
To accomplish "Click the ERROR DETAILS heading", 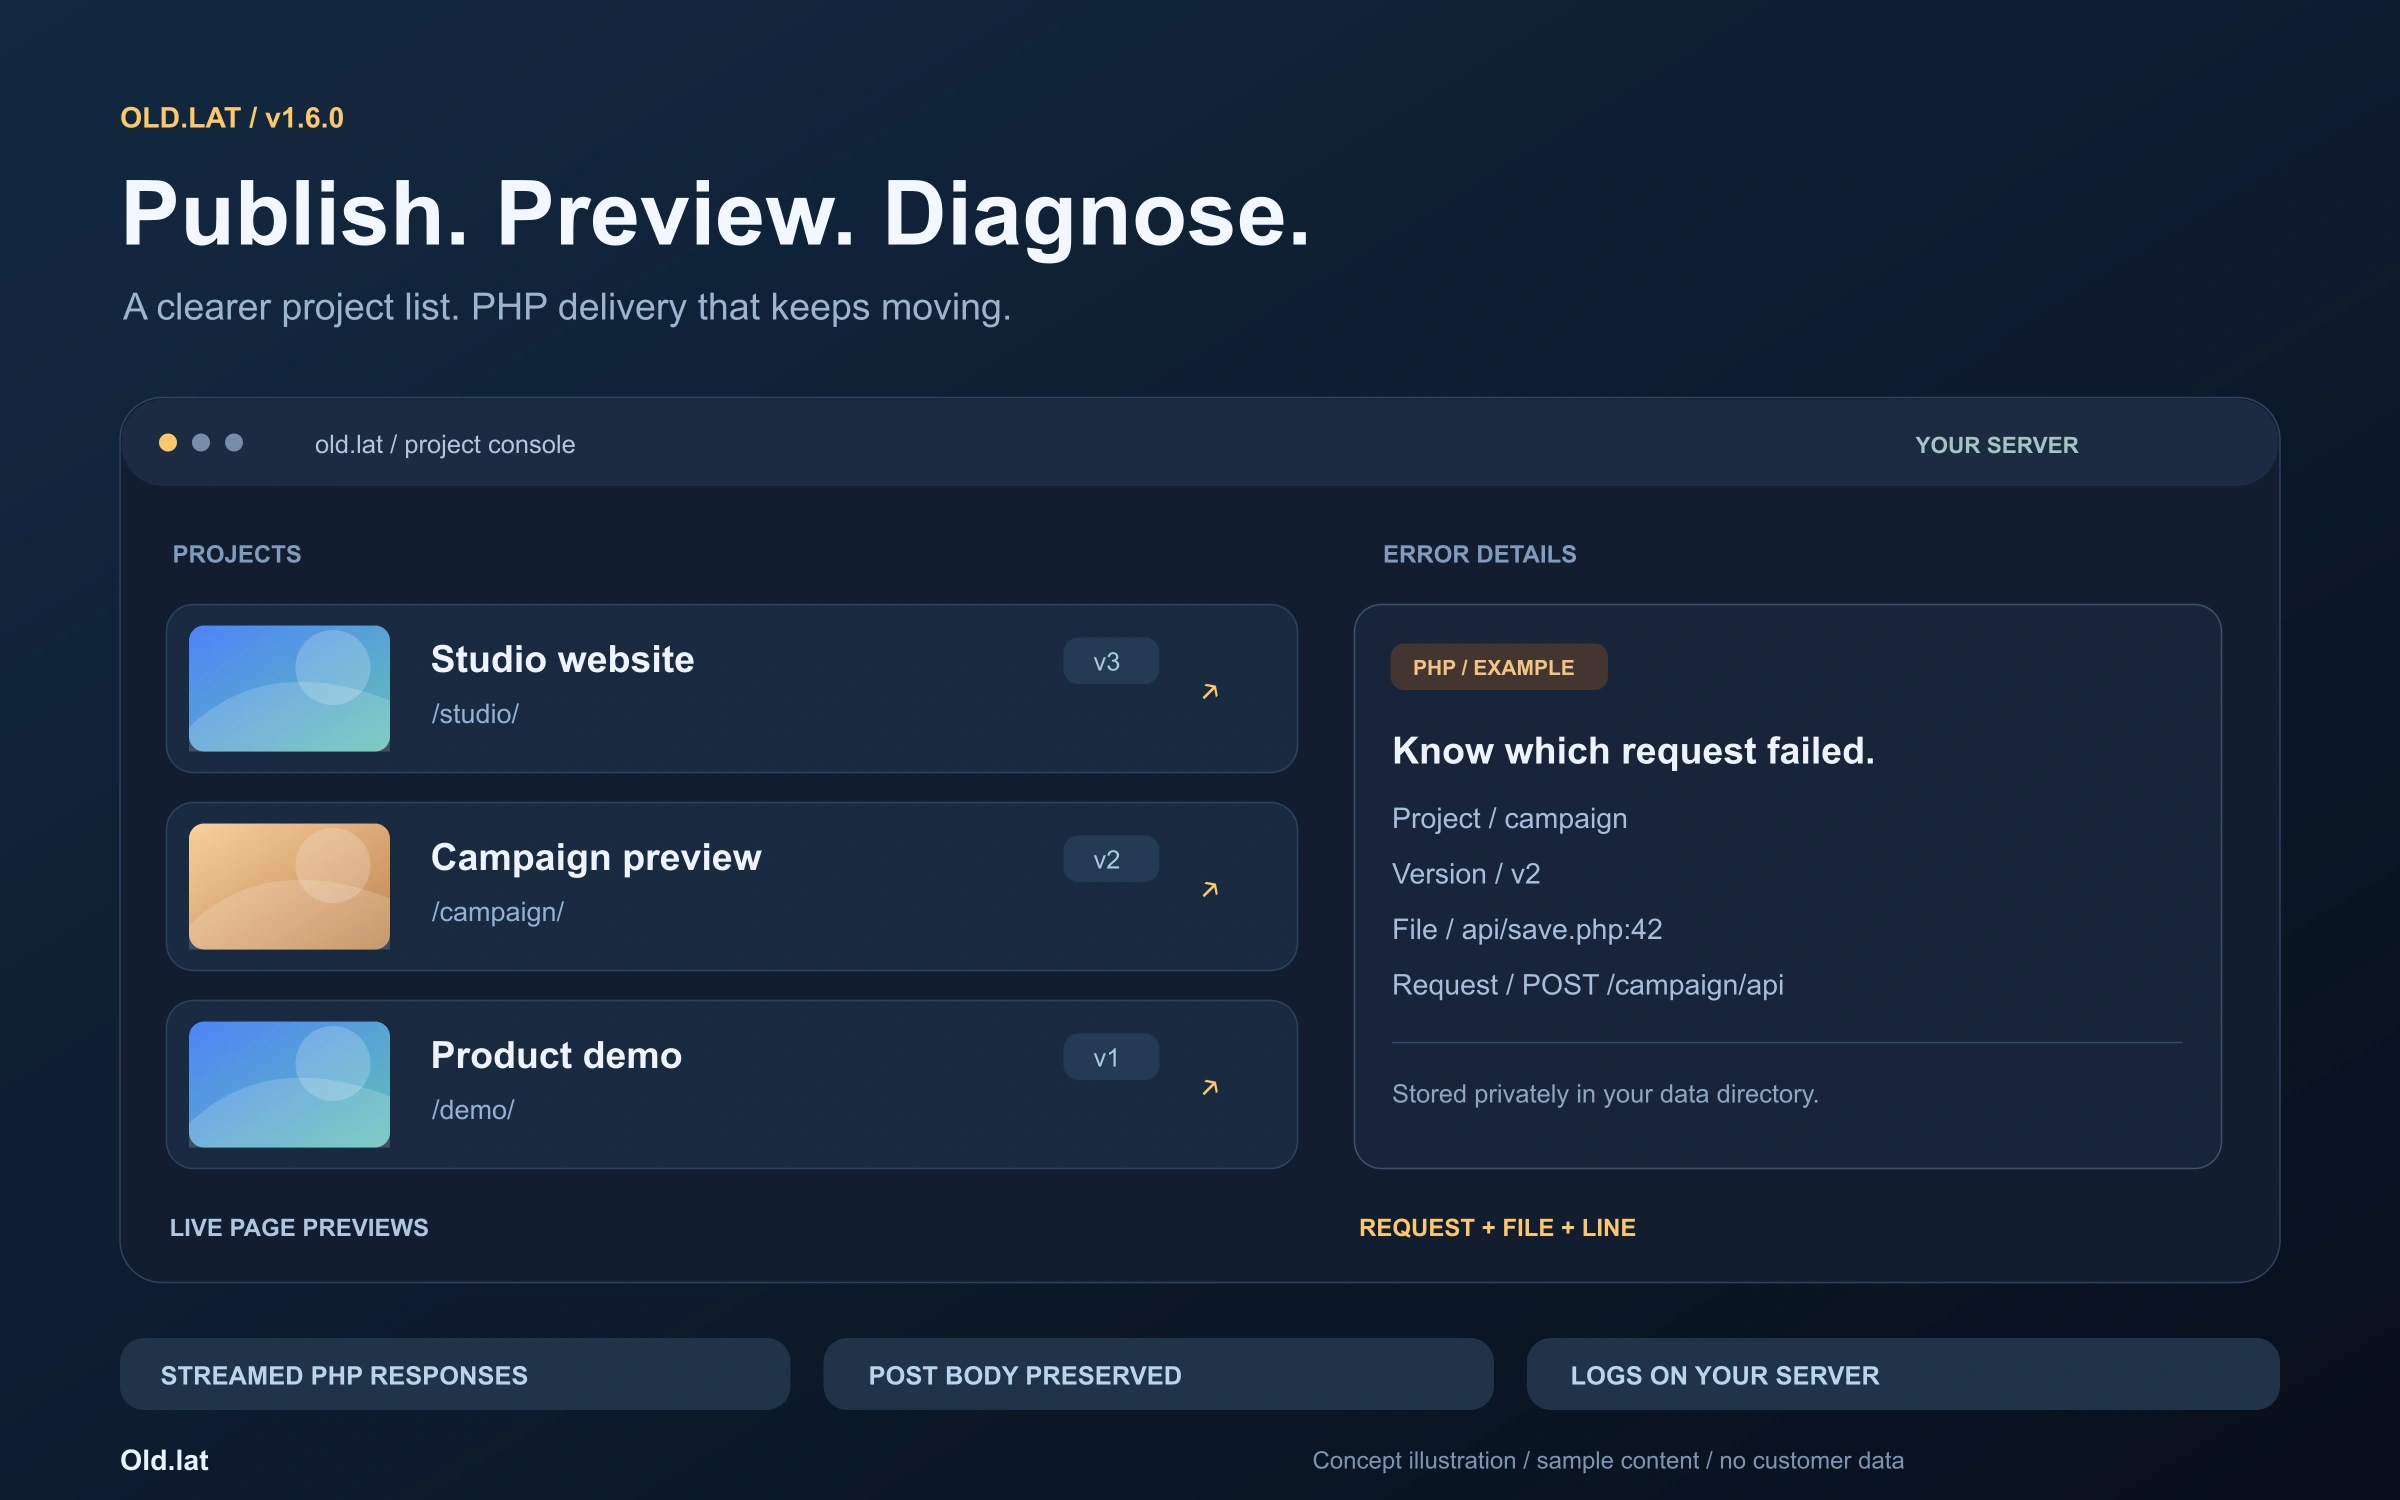I will (x=1479, y=554).
